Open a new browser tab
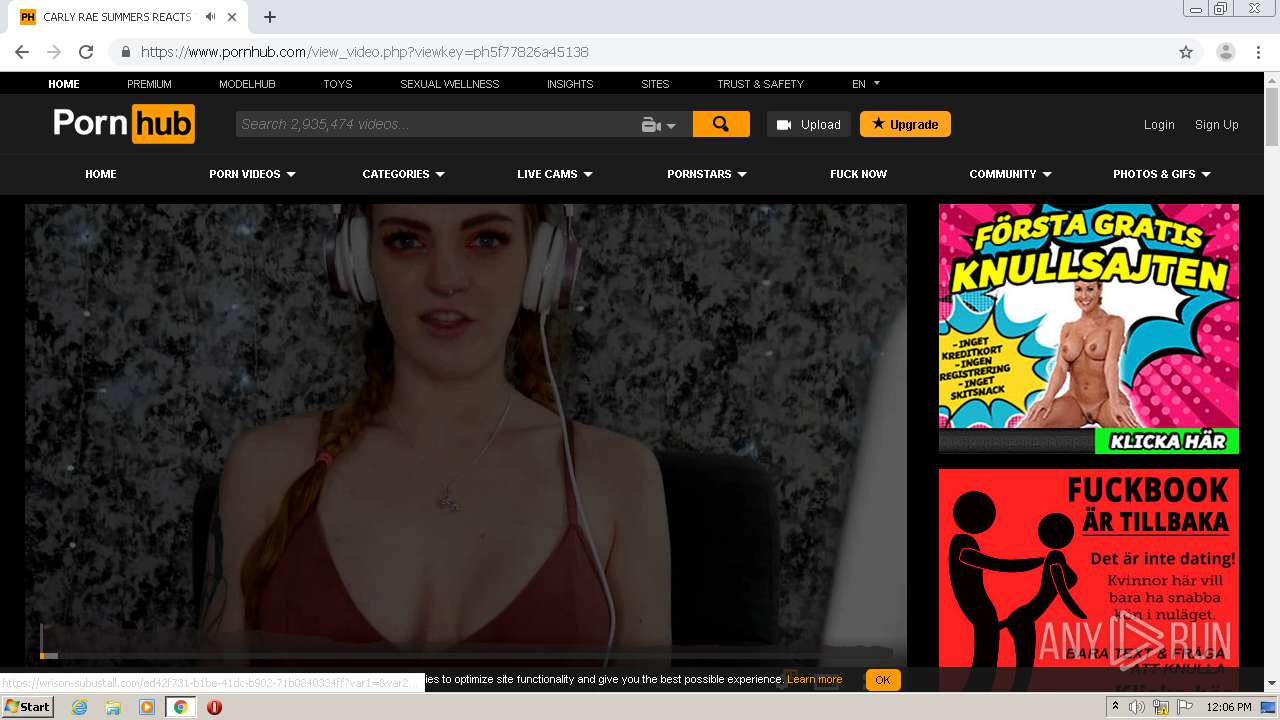The image size is (1280, 720). [x=270, y=17]
